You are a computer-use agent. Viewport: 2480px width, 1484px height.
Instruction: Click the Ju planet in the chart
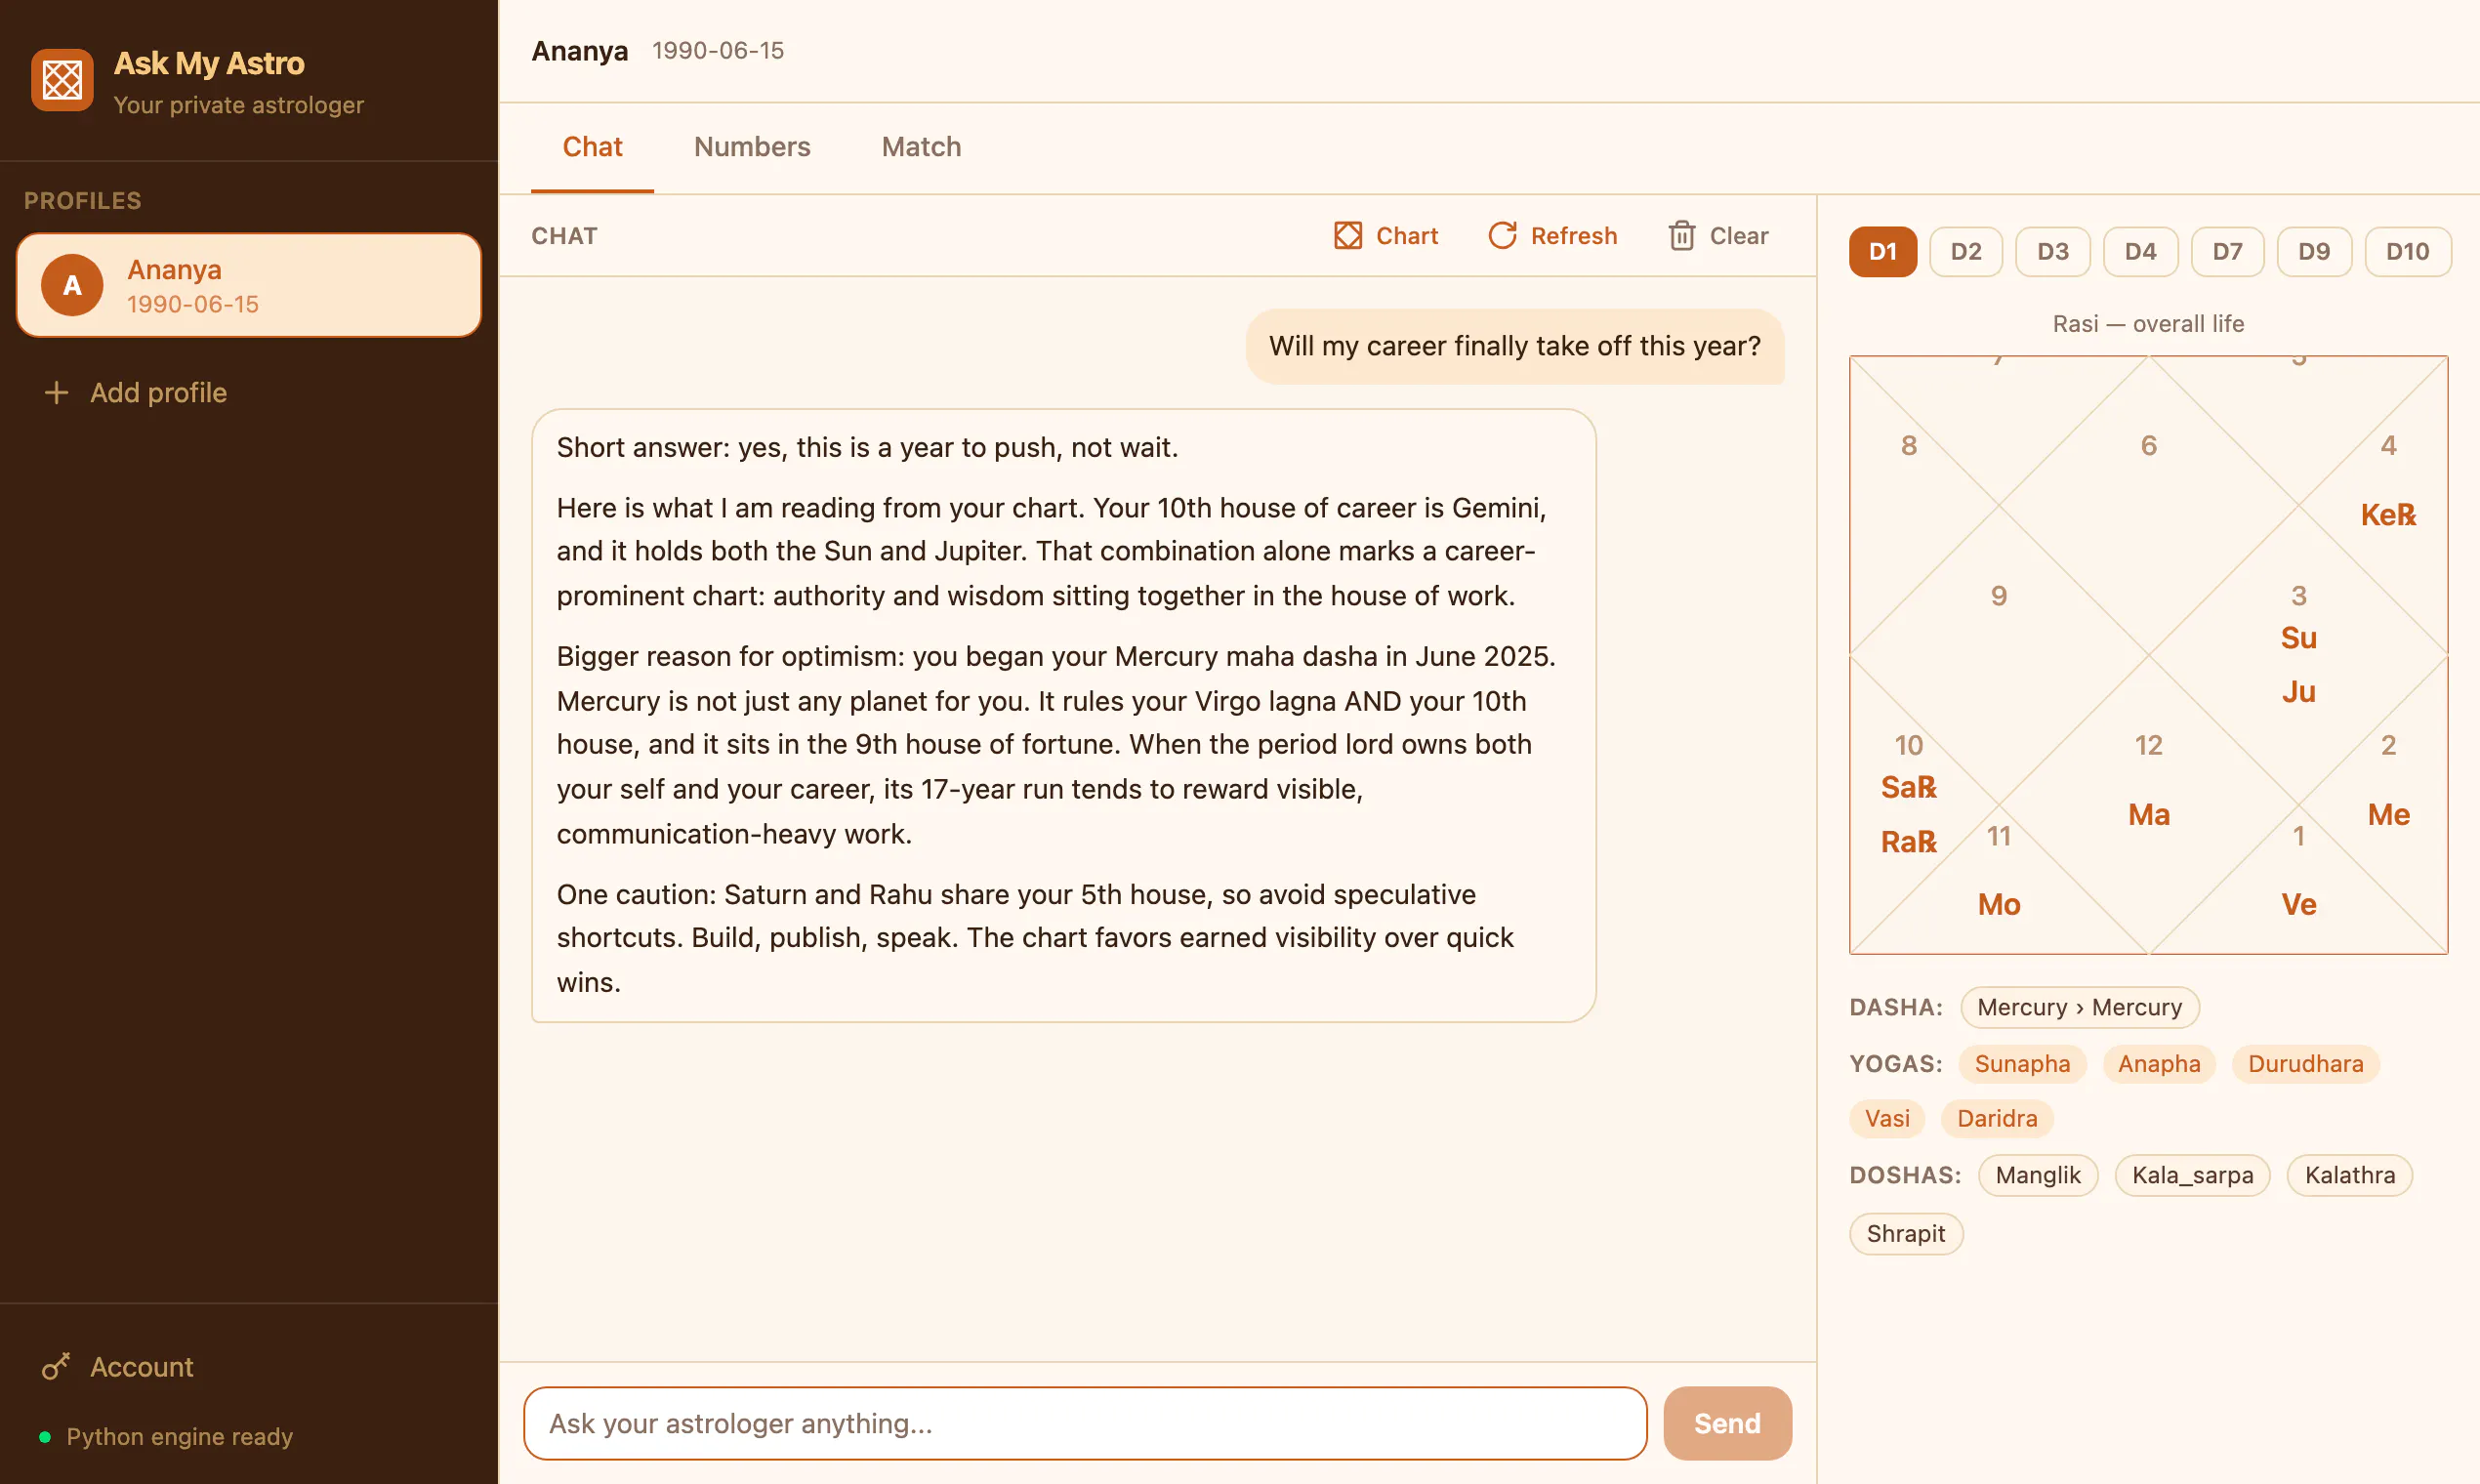[2298, 692]
